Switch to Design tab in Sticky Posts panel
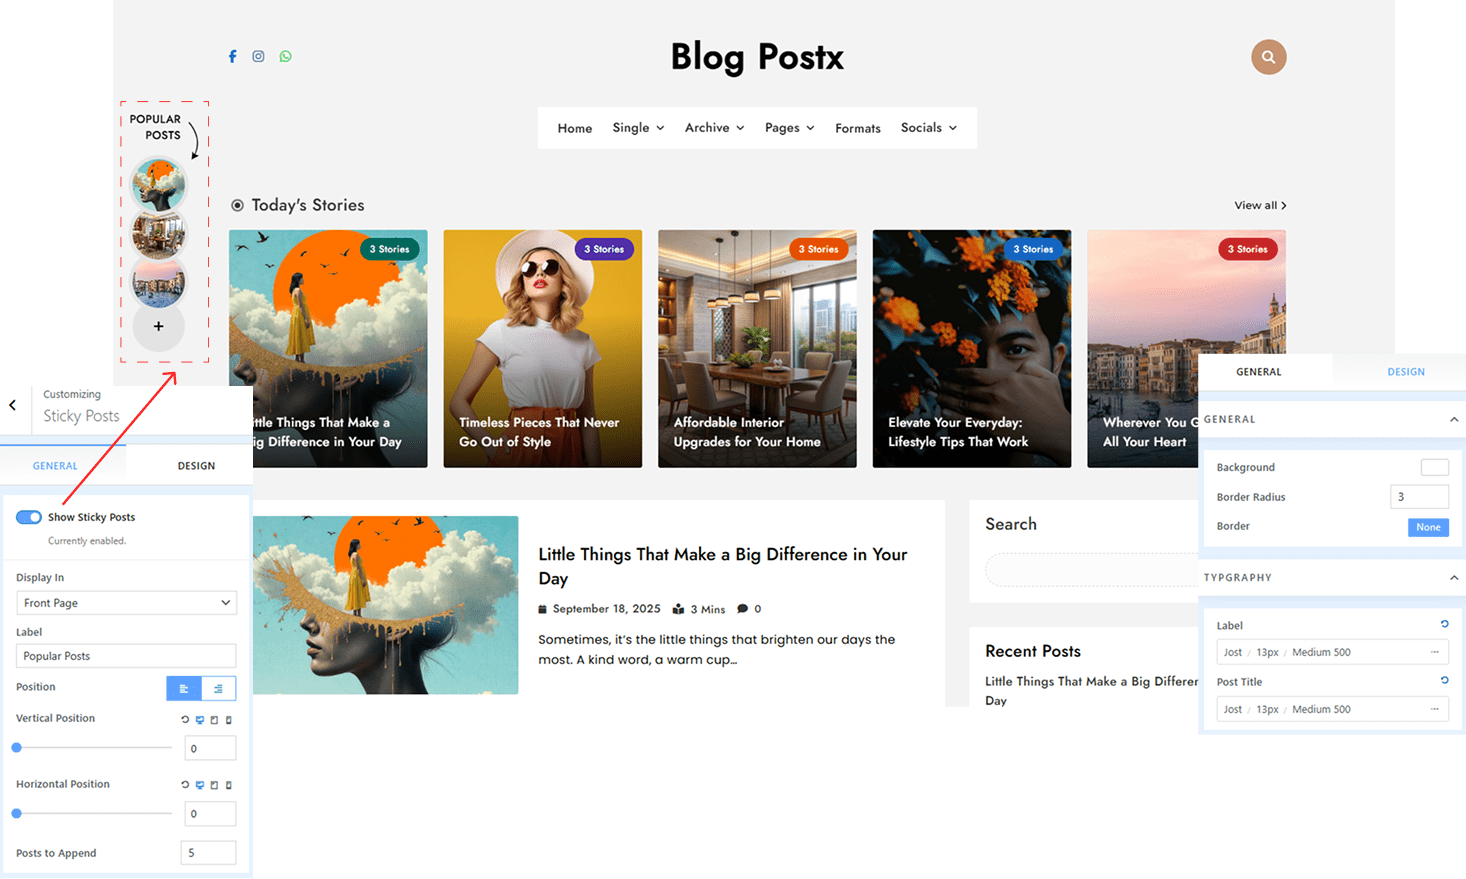 (196, 466)
